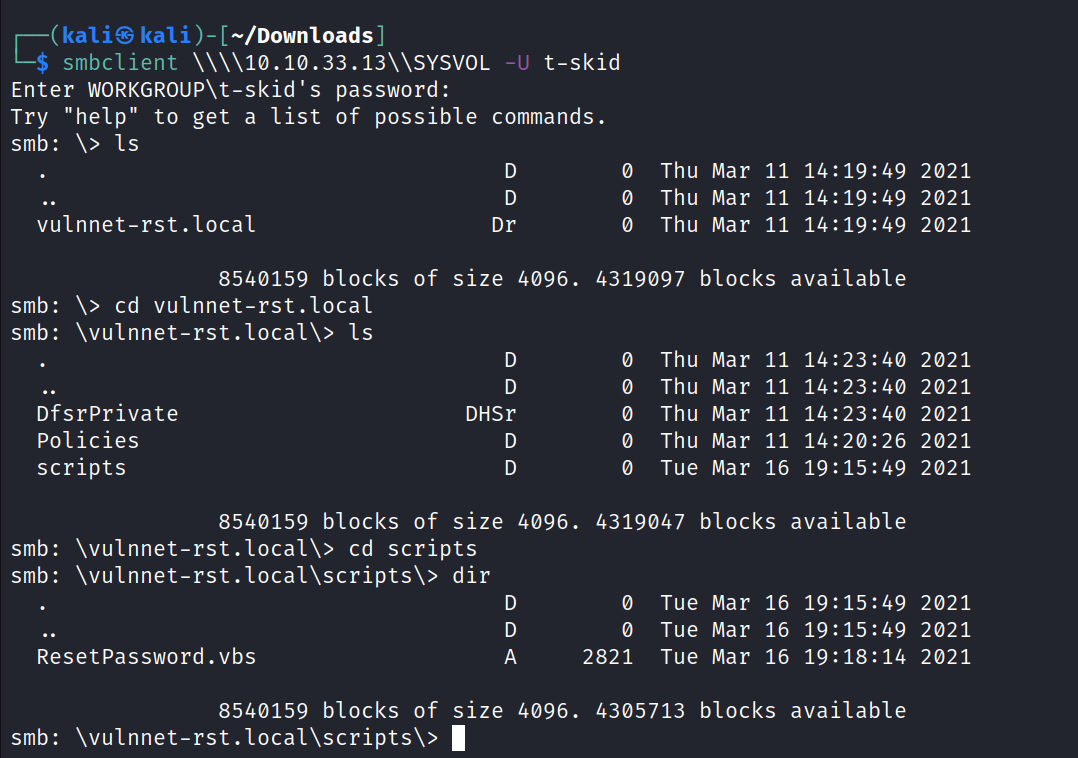This screenshot has width=1078, height=758.
Task: Click the terminal cursor block
Action: (458, 739)
